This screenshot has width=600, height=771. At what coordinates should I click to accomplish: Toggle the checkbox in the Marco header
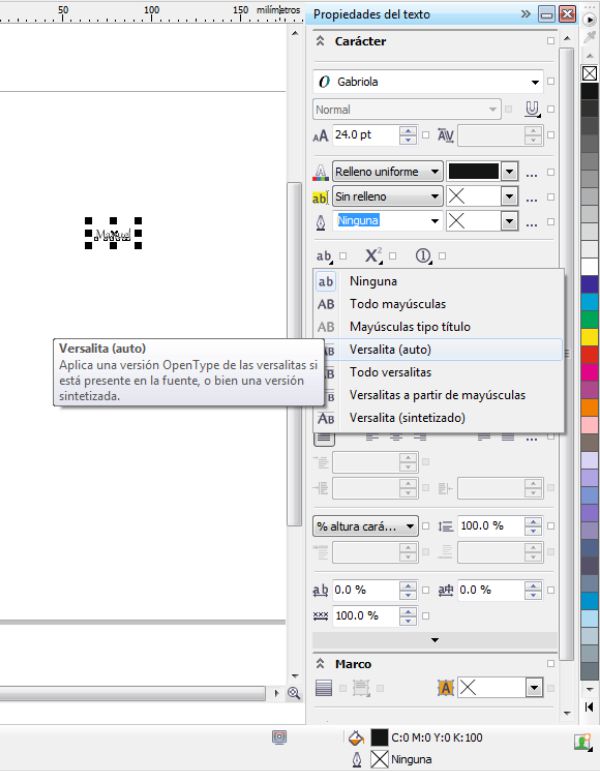click(551, 663)
